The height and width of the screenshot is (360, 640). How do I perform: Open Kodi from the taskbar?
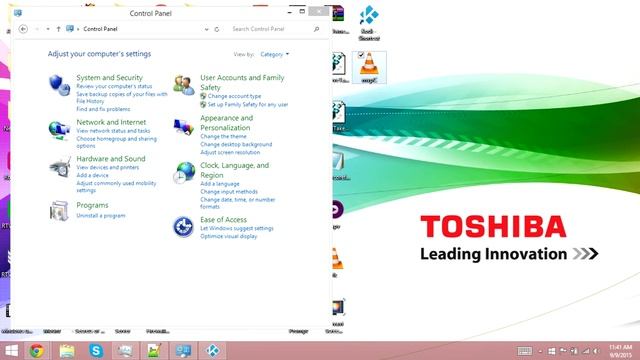pos(212,351)
